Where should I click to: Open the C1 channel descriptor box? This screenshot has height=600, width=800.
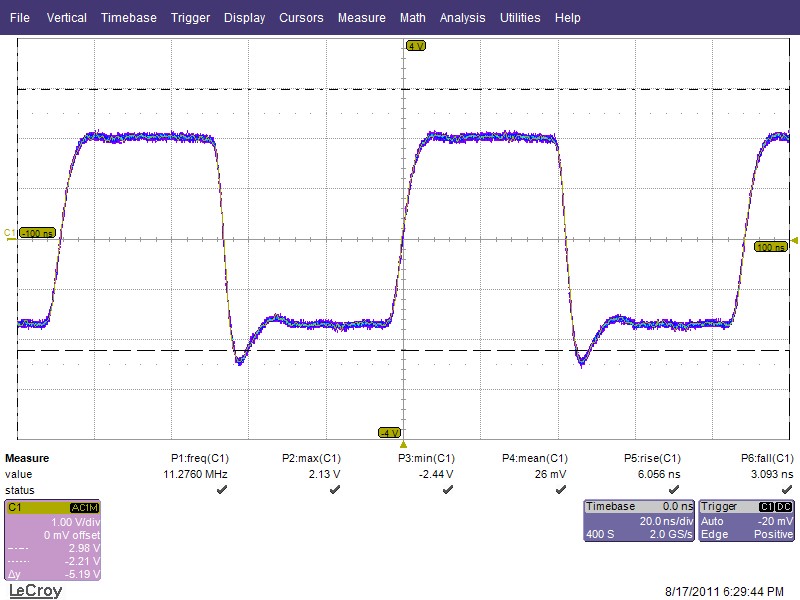point(53,540)
